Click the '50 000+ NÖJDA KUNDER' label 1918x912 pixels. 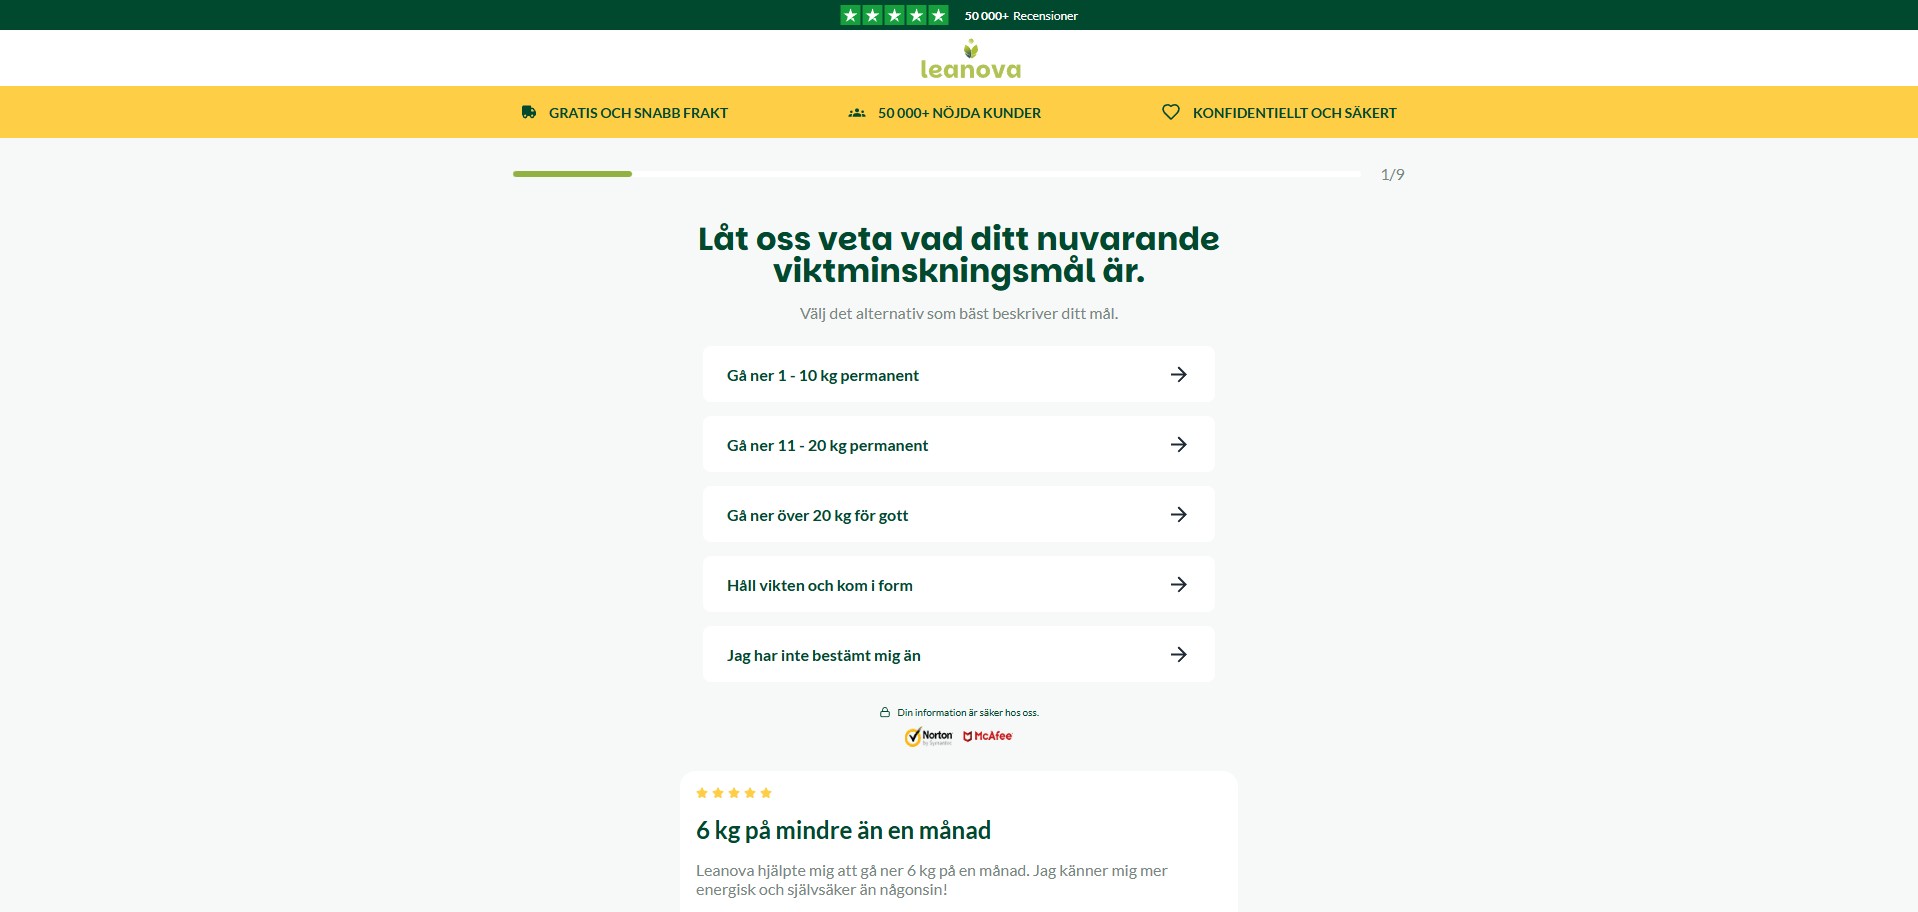click(x=959, y=113)
